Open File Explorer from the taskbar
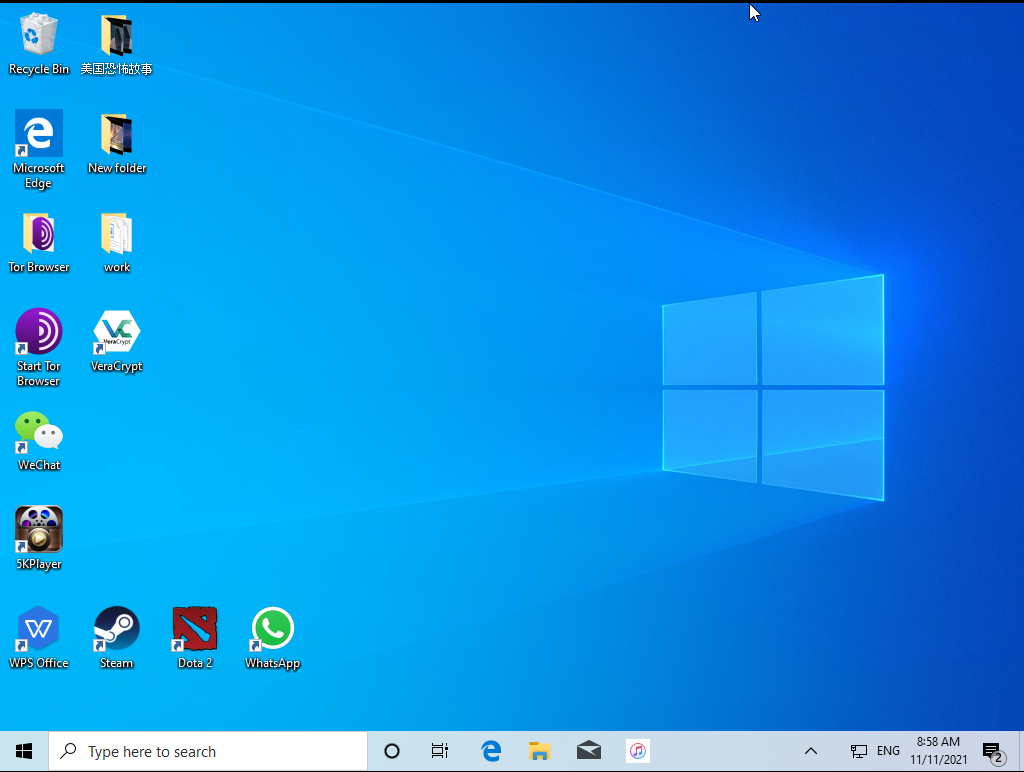 click(x=539, y=751)
